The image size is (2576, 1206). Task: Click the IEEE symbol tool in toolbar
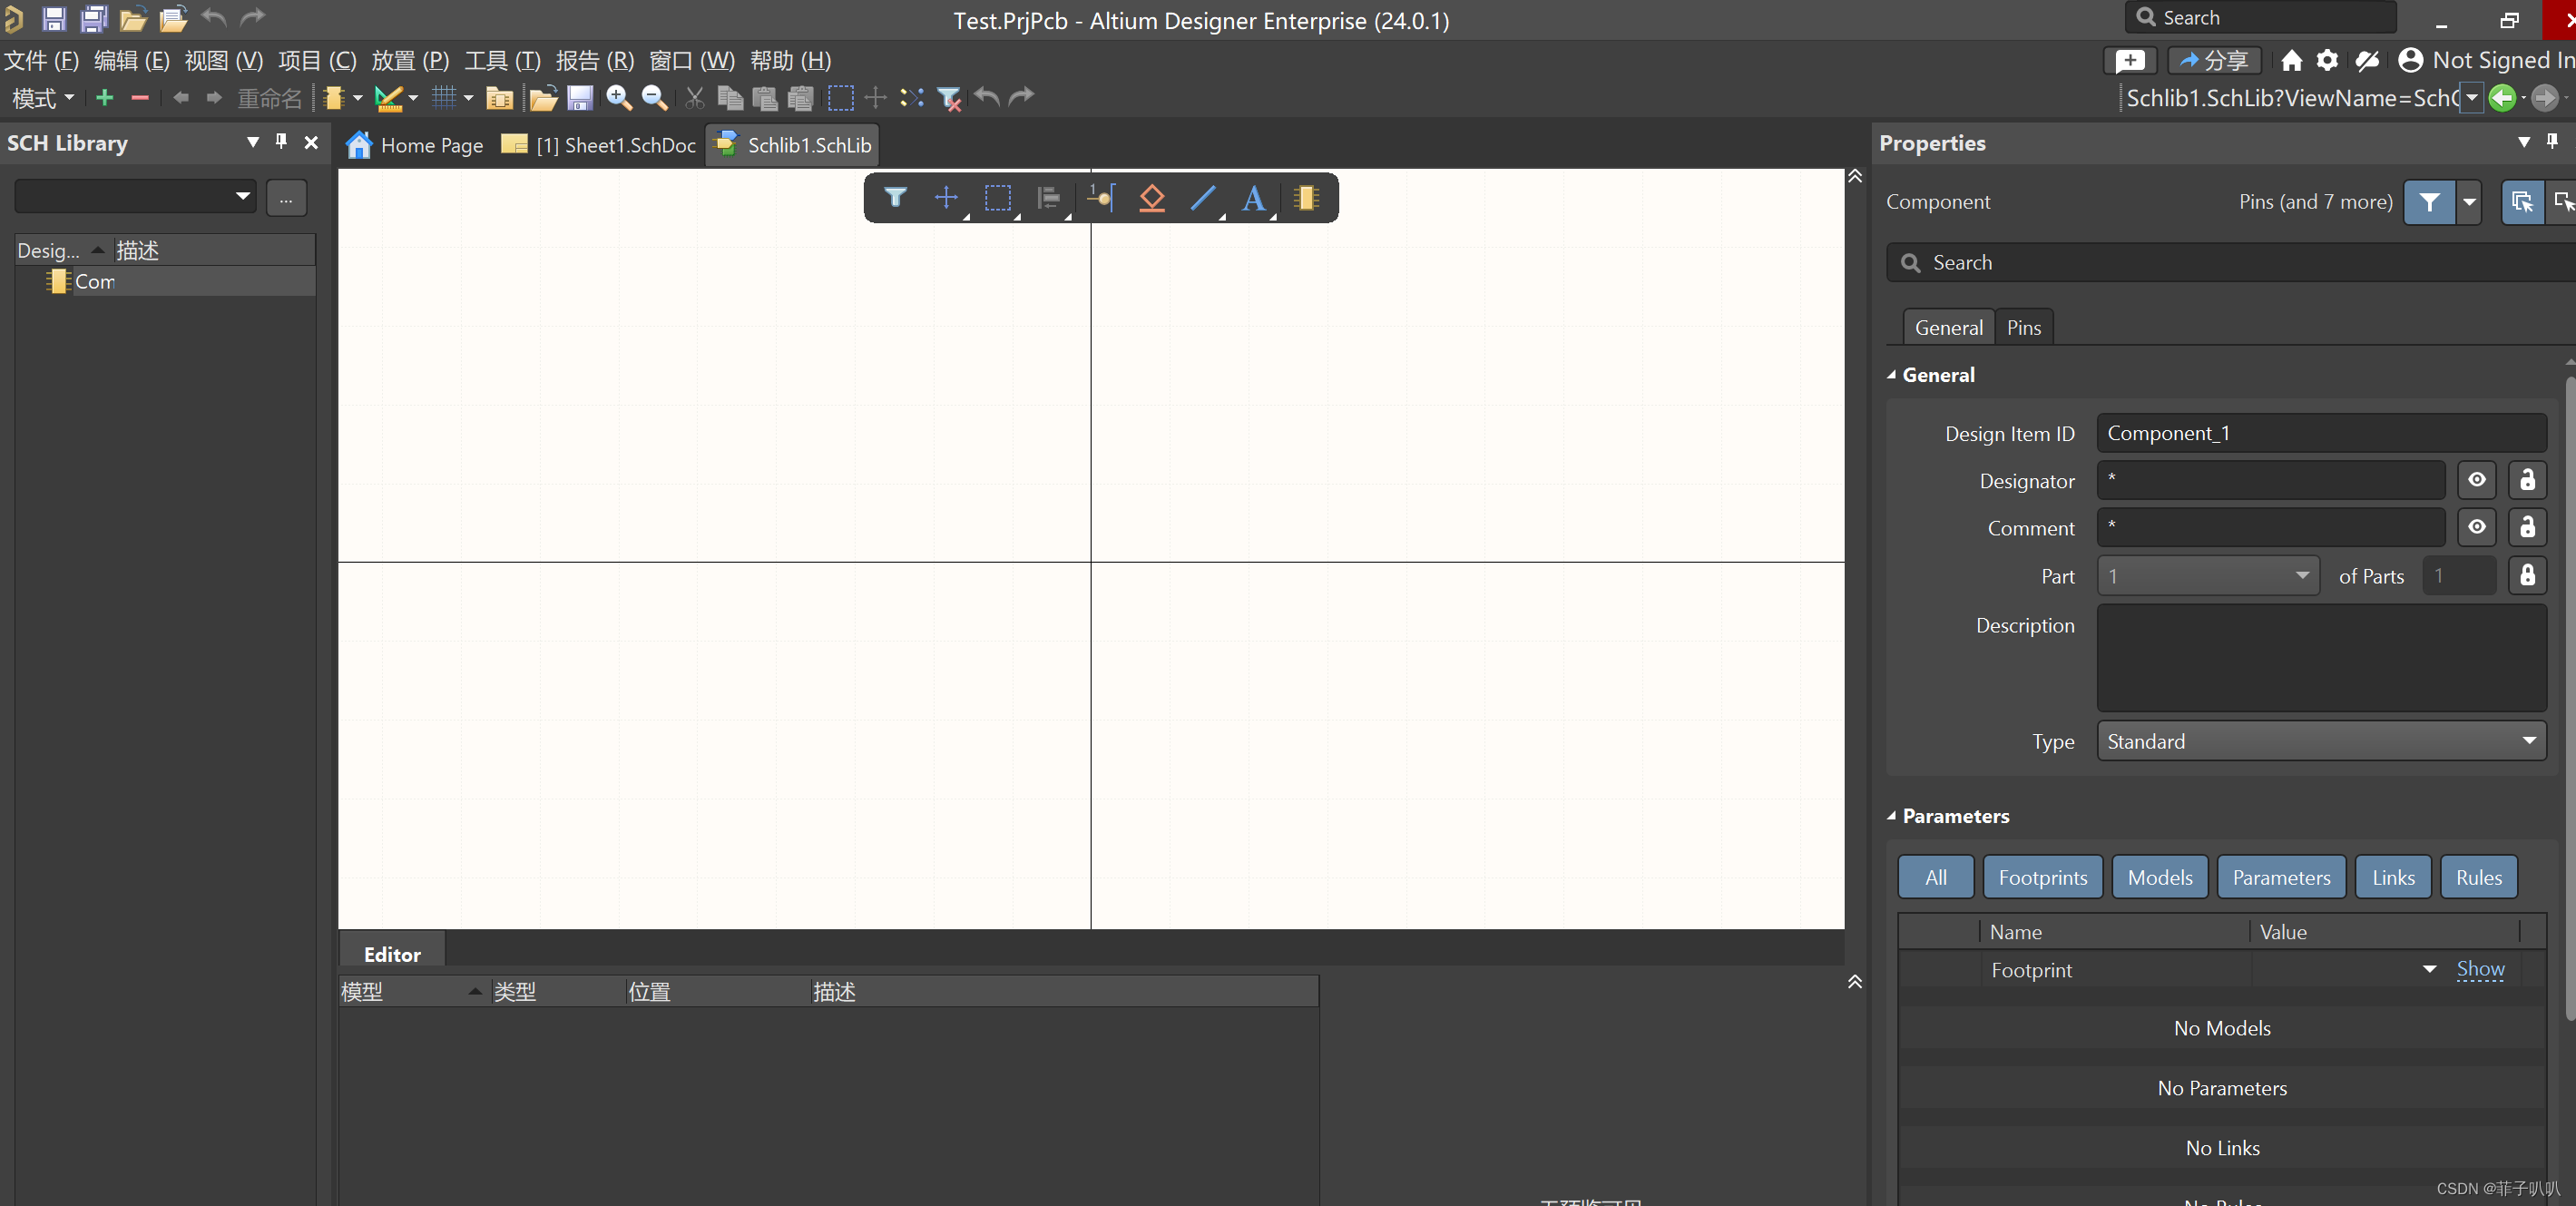(x=1150, y=197)
